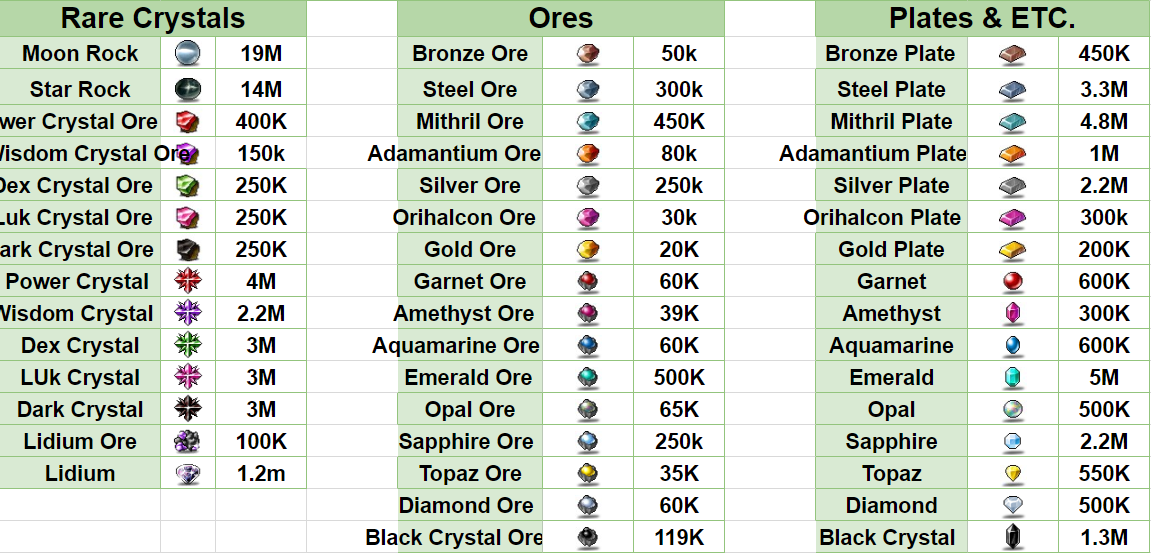
Task: Click the Gold Ore icon
Action: pyautogui.click(x=587, y=249)
